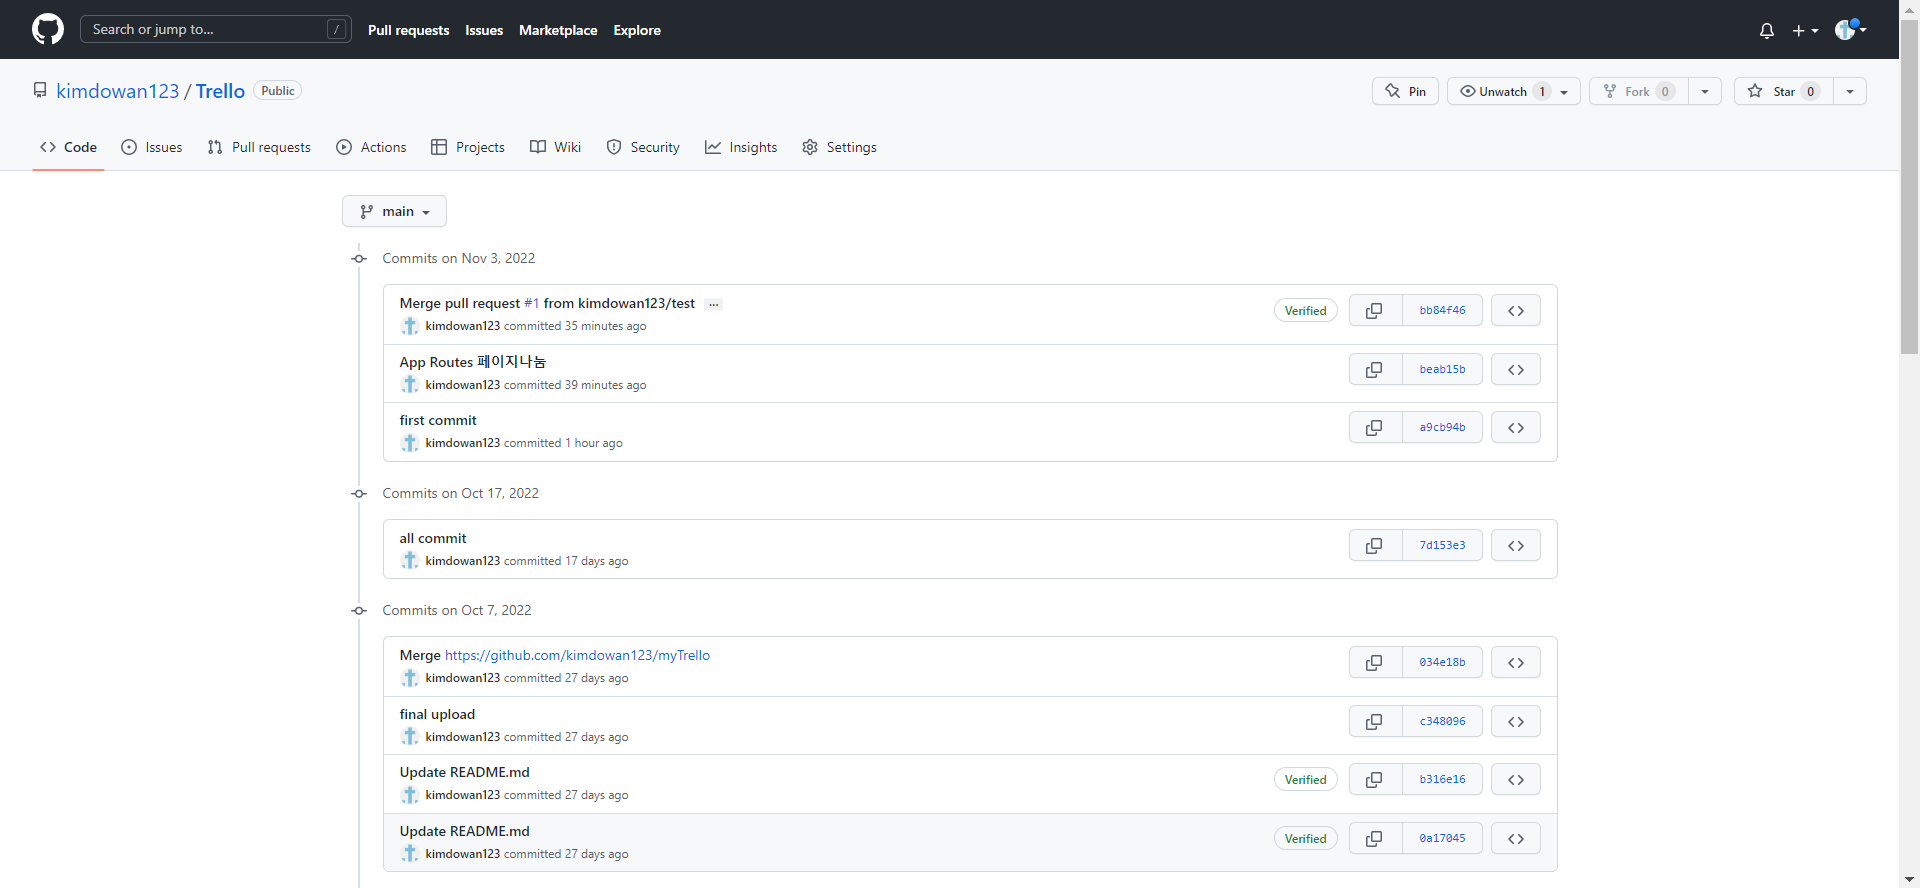Copy full SHA for commit c348096
1920x888 pixels.
pyautogui.click(x=1375, y=722)
